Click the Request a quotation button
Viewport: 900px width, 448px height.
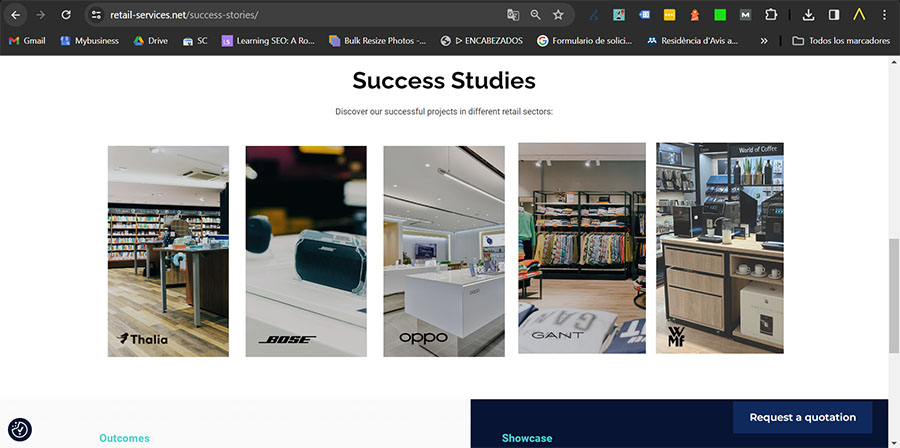click(802, 418)
